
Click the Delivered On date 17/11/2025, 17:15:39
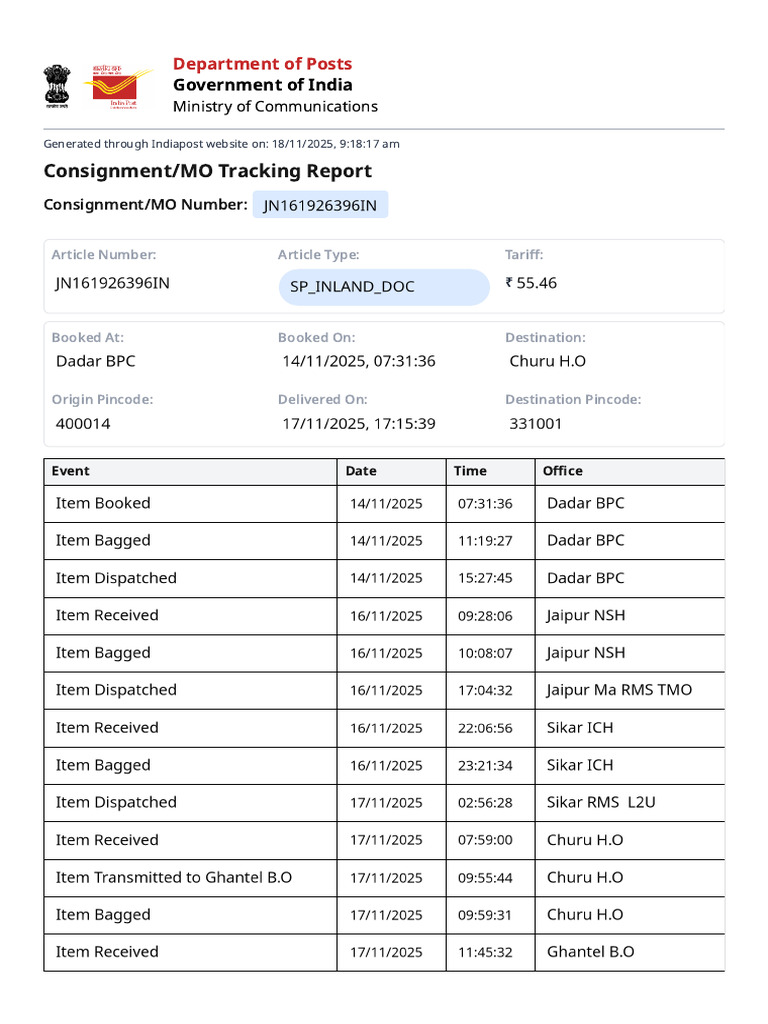(x=359, y=424)
